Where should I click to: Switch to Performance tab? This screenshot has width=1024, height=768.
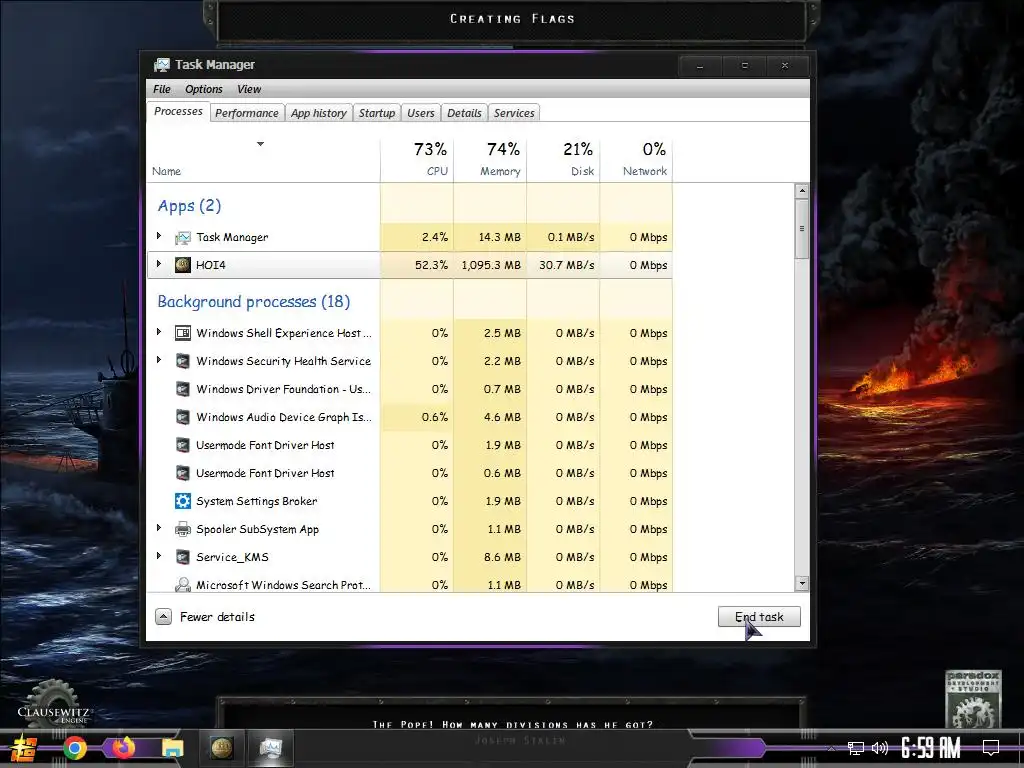[x=247, y=113]
